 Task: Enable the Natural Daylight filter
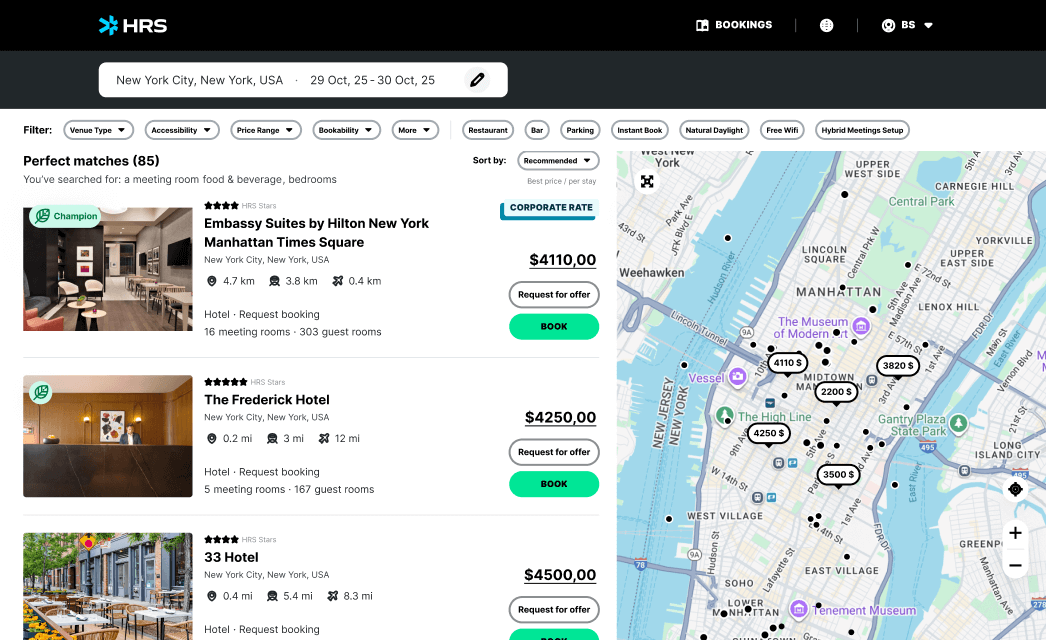[x=714, y=130]
